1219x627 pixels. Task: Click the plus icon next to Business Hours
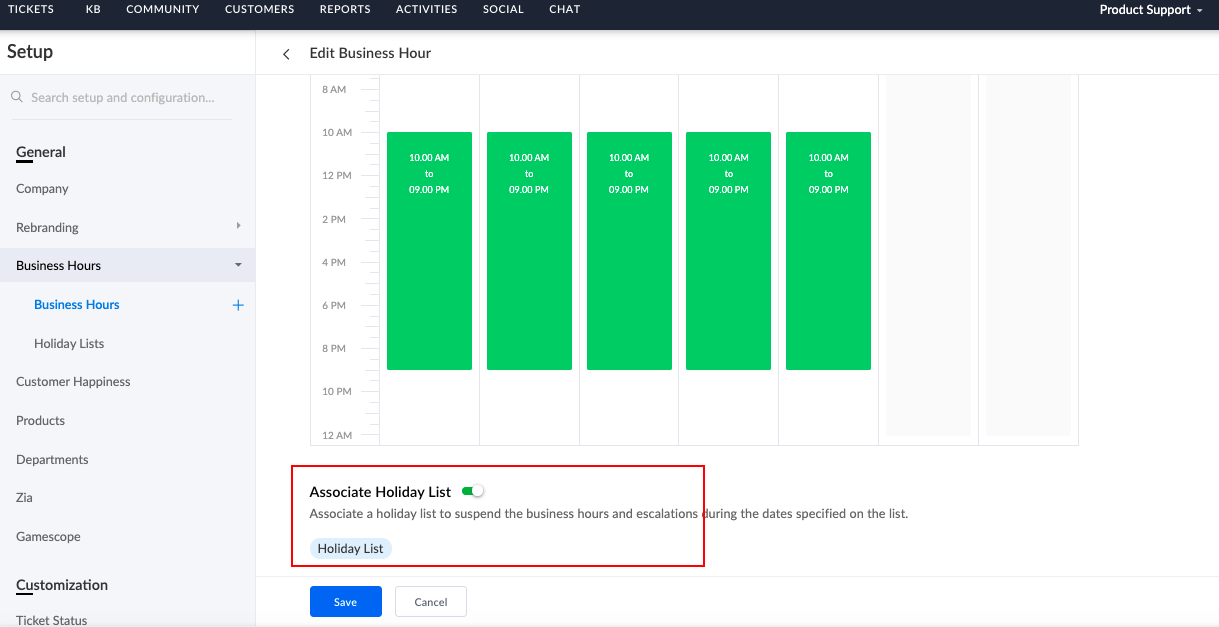pyautogui.click(x=238, y=305)
